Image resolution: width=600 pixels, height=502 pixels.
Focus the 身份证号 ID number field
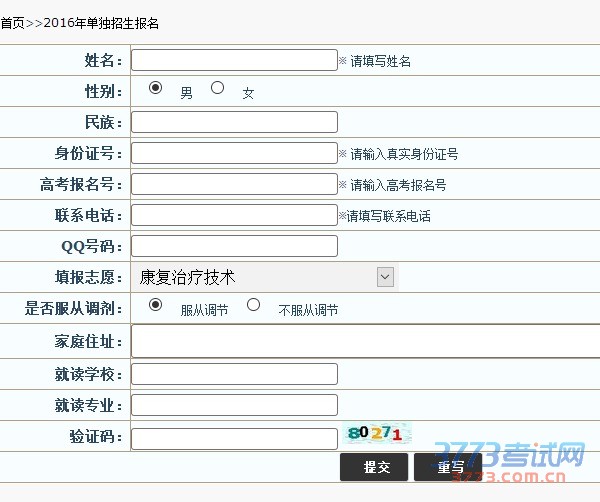pyautogui.click(x=234, y=153)
